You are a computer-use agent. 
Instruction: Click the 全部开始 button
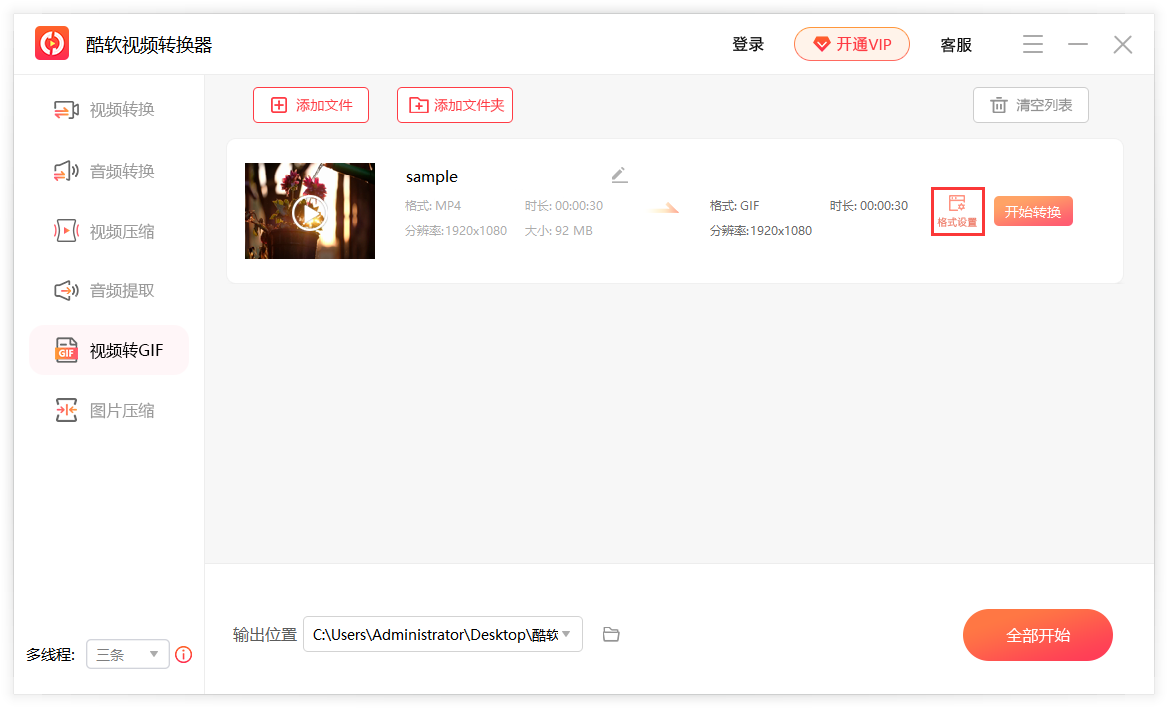tap(1038, 635)
